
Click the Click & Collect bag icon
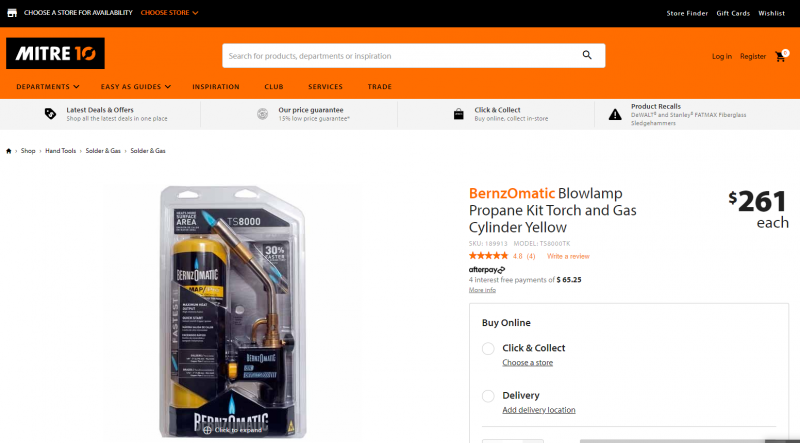coord(459,114)
